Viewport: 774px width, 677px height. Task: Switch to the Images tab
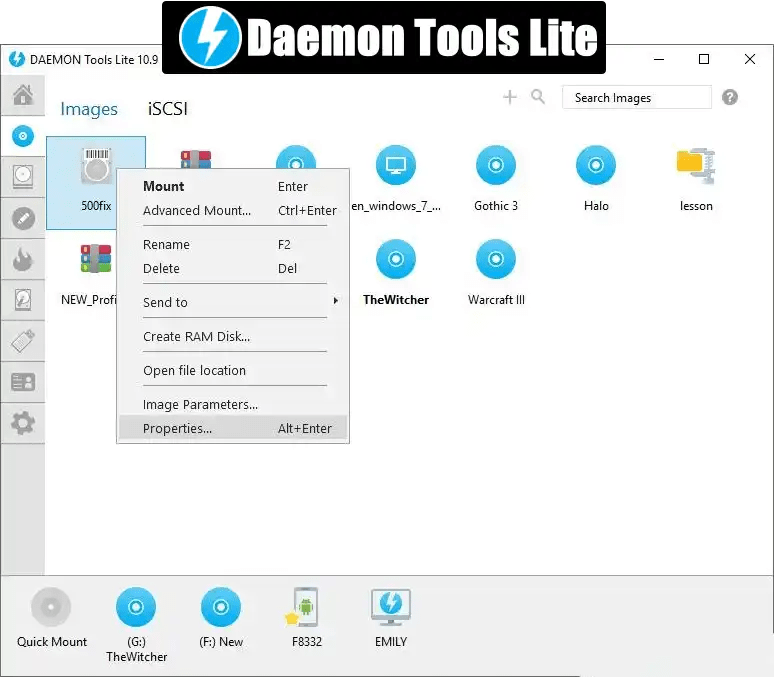(89, 109)
